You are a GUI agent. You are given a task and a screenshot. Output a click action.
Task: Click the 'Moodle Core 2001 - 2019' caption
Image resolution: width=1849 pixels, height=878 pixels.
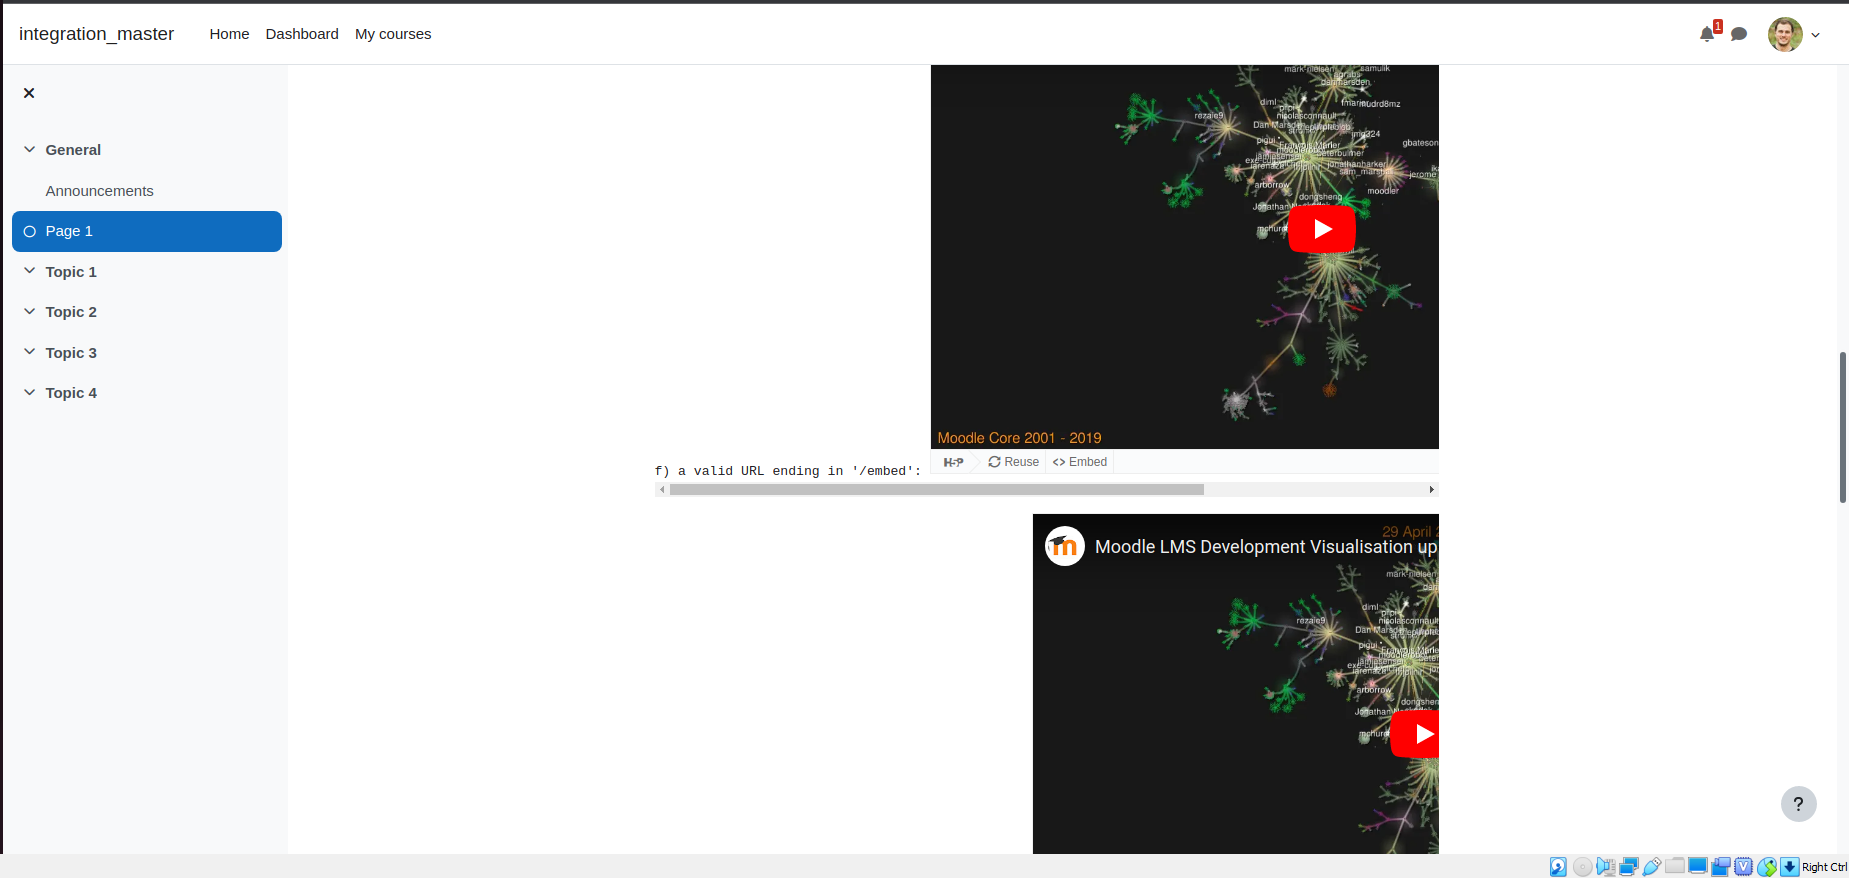click(x=1019, y=438)
